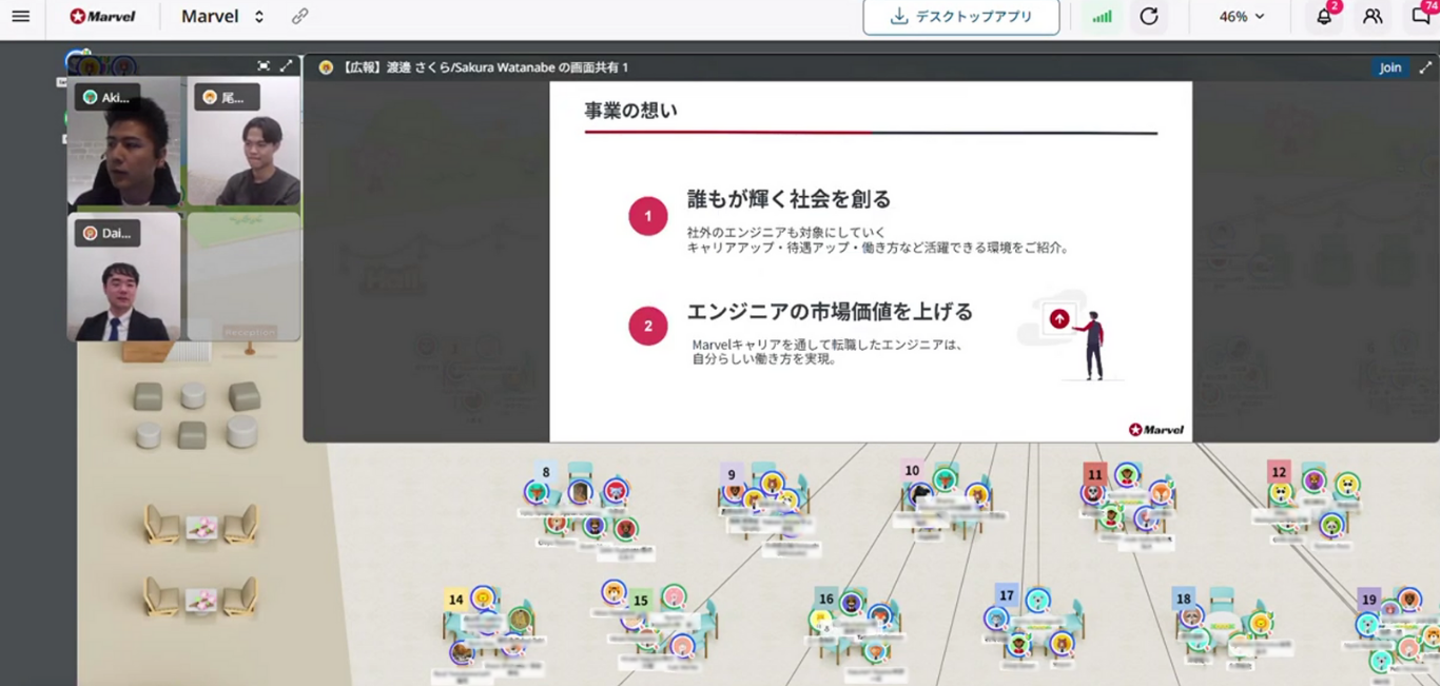This screenshot has width=1440, height=686.
Task: Select the Aki... video tile
Action: [124, 142]
